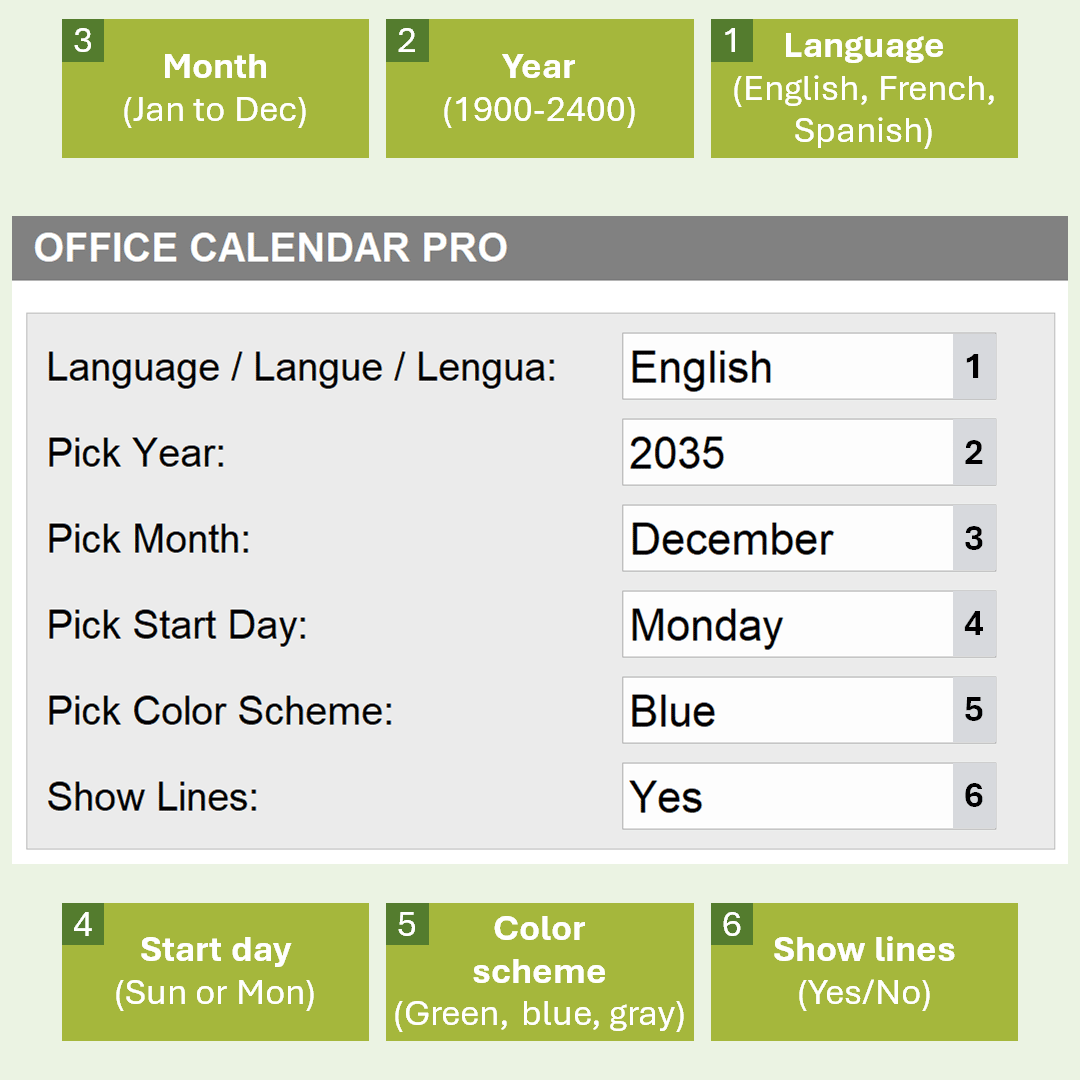Click the Show lines (Yes/No) help box
1080x1080 pixels.
pos(863,971)
